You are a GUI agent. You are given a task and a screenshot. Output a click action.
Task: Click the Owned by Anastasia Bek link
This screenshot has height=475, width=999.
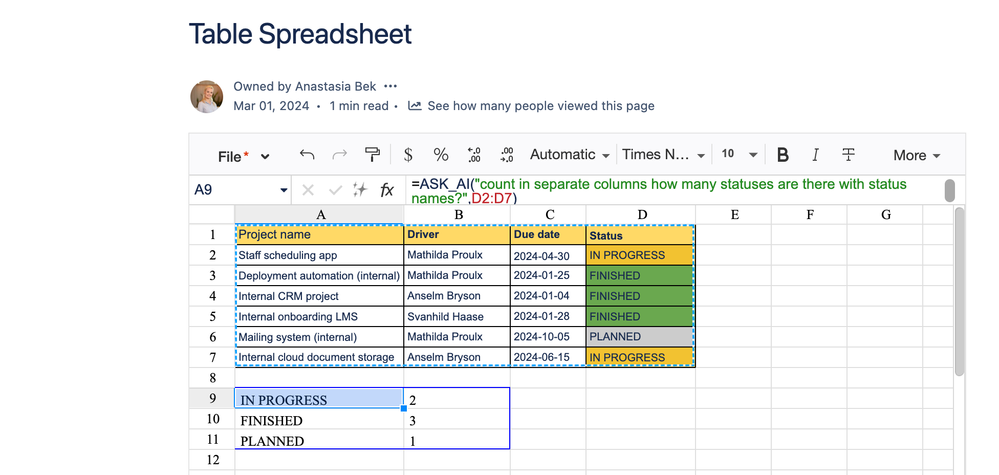coord(305,86)
